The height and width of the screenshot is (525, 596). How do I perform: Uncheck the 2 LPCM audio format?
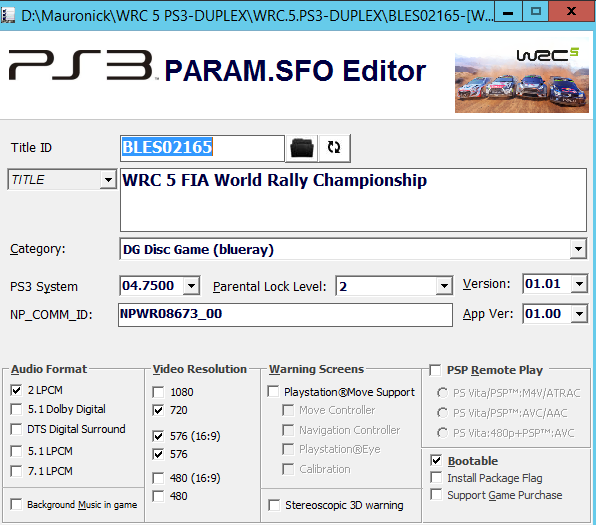tap(16, 390)
